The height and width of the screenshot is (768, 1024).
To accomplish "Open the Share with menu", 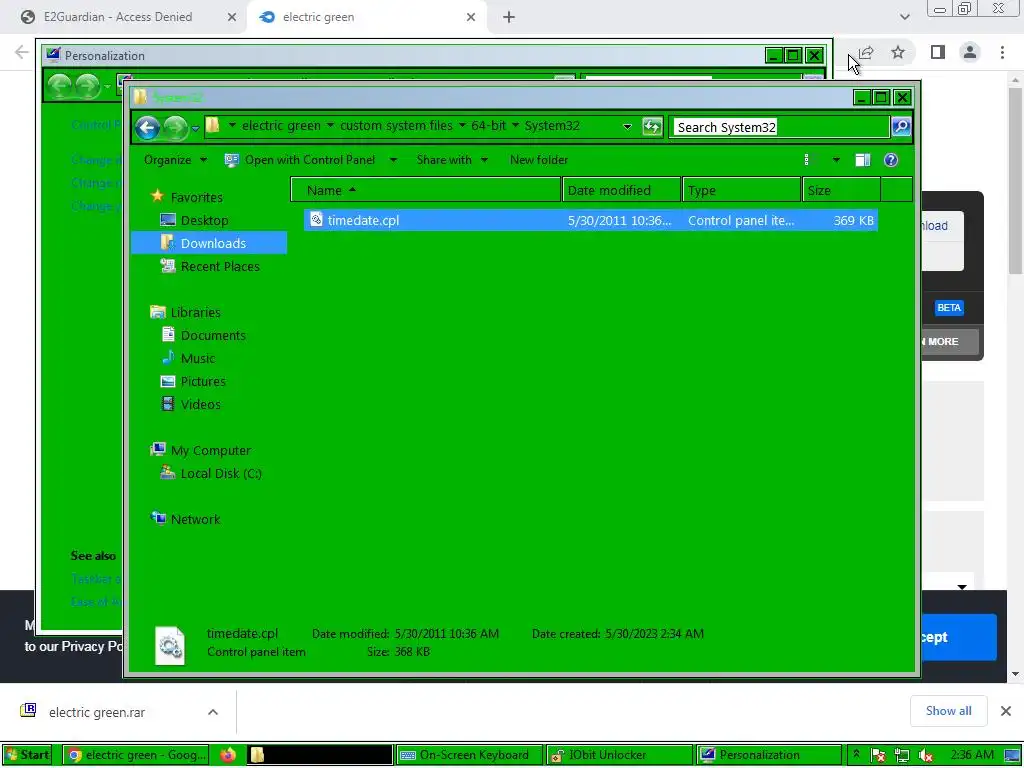I will point(452,160).
